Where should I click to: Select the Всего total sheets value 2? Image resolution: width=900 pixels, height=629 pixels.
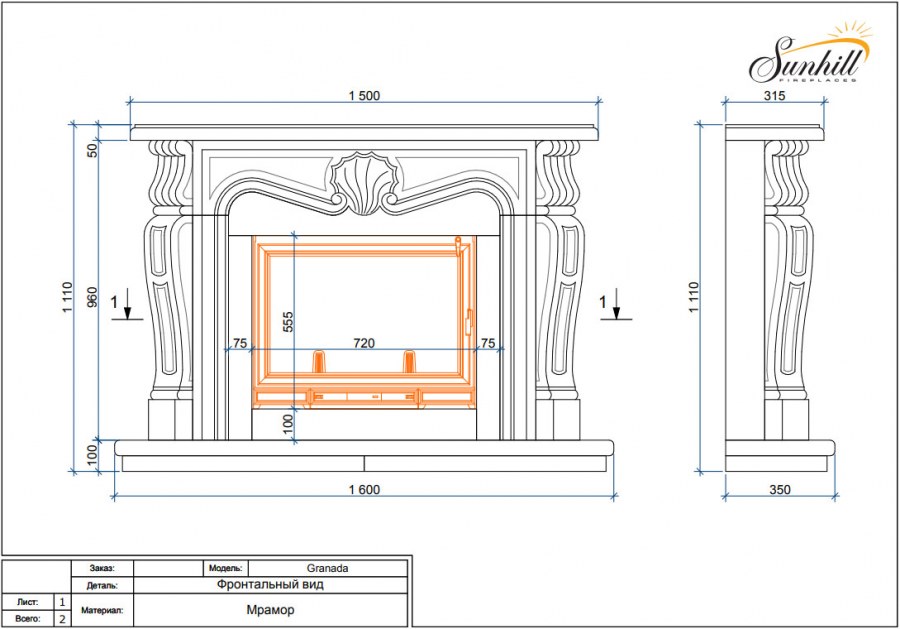[63, 619]
